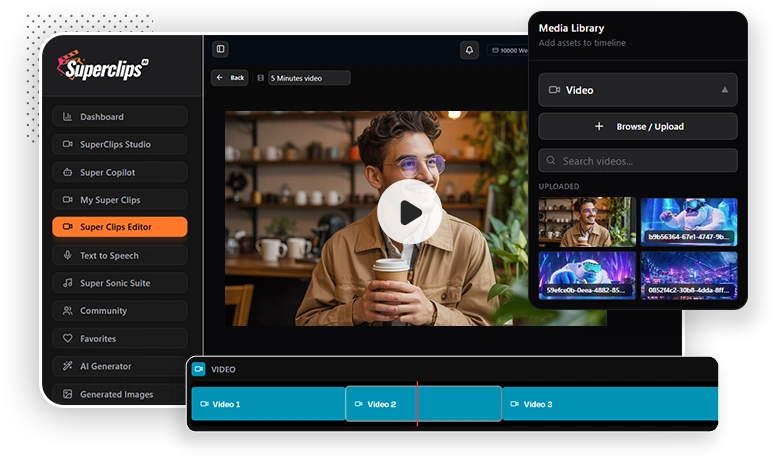Screen dimensions: 775x457
Task: Open the Favorites page
Action: pos(120,338)
